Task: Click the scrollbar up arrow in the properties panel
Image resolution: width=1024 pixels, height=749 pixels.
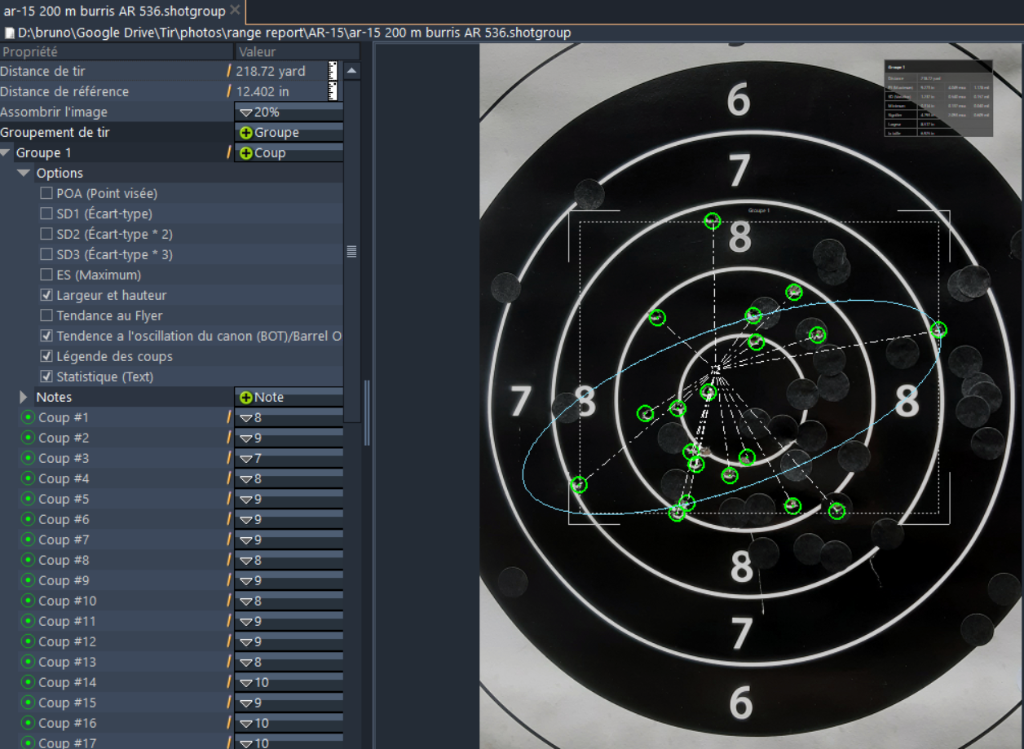Action: [351, 70]
